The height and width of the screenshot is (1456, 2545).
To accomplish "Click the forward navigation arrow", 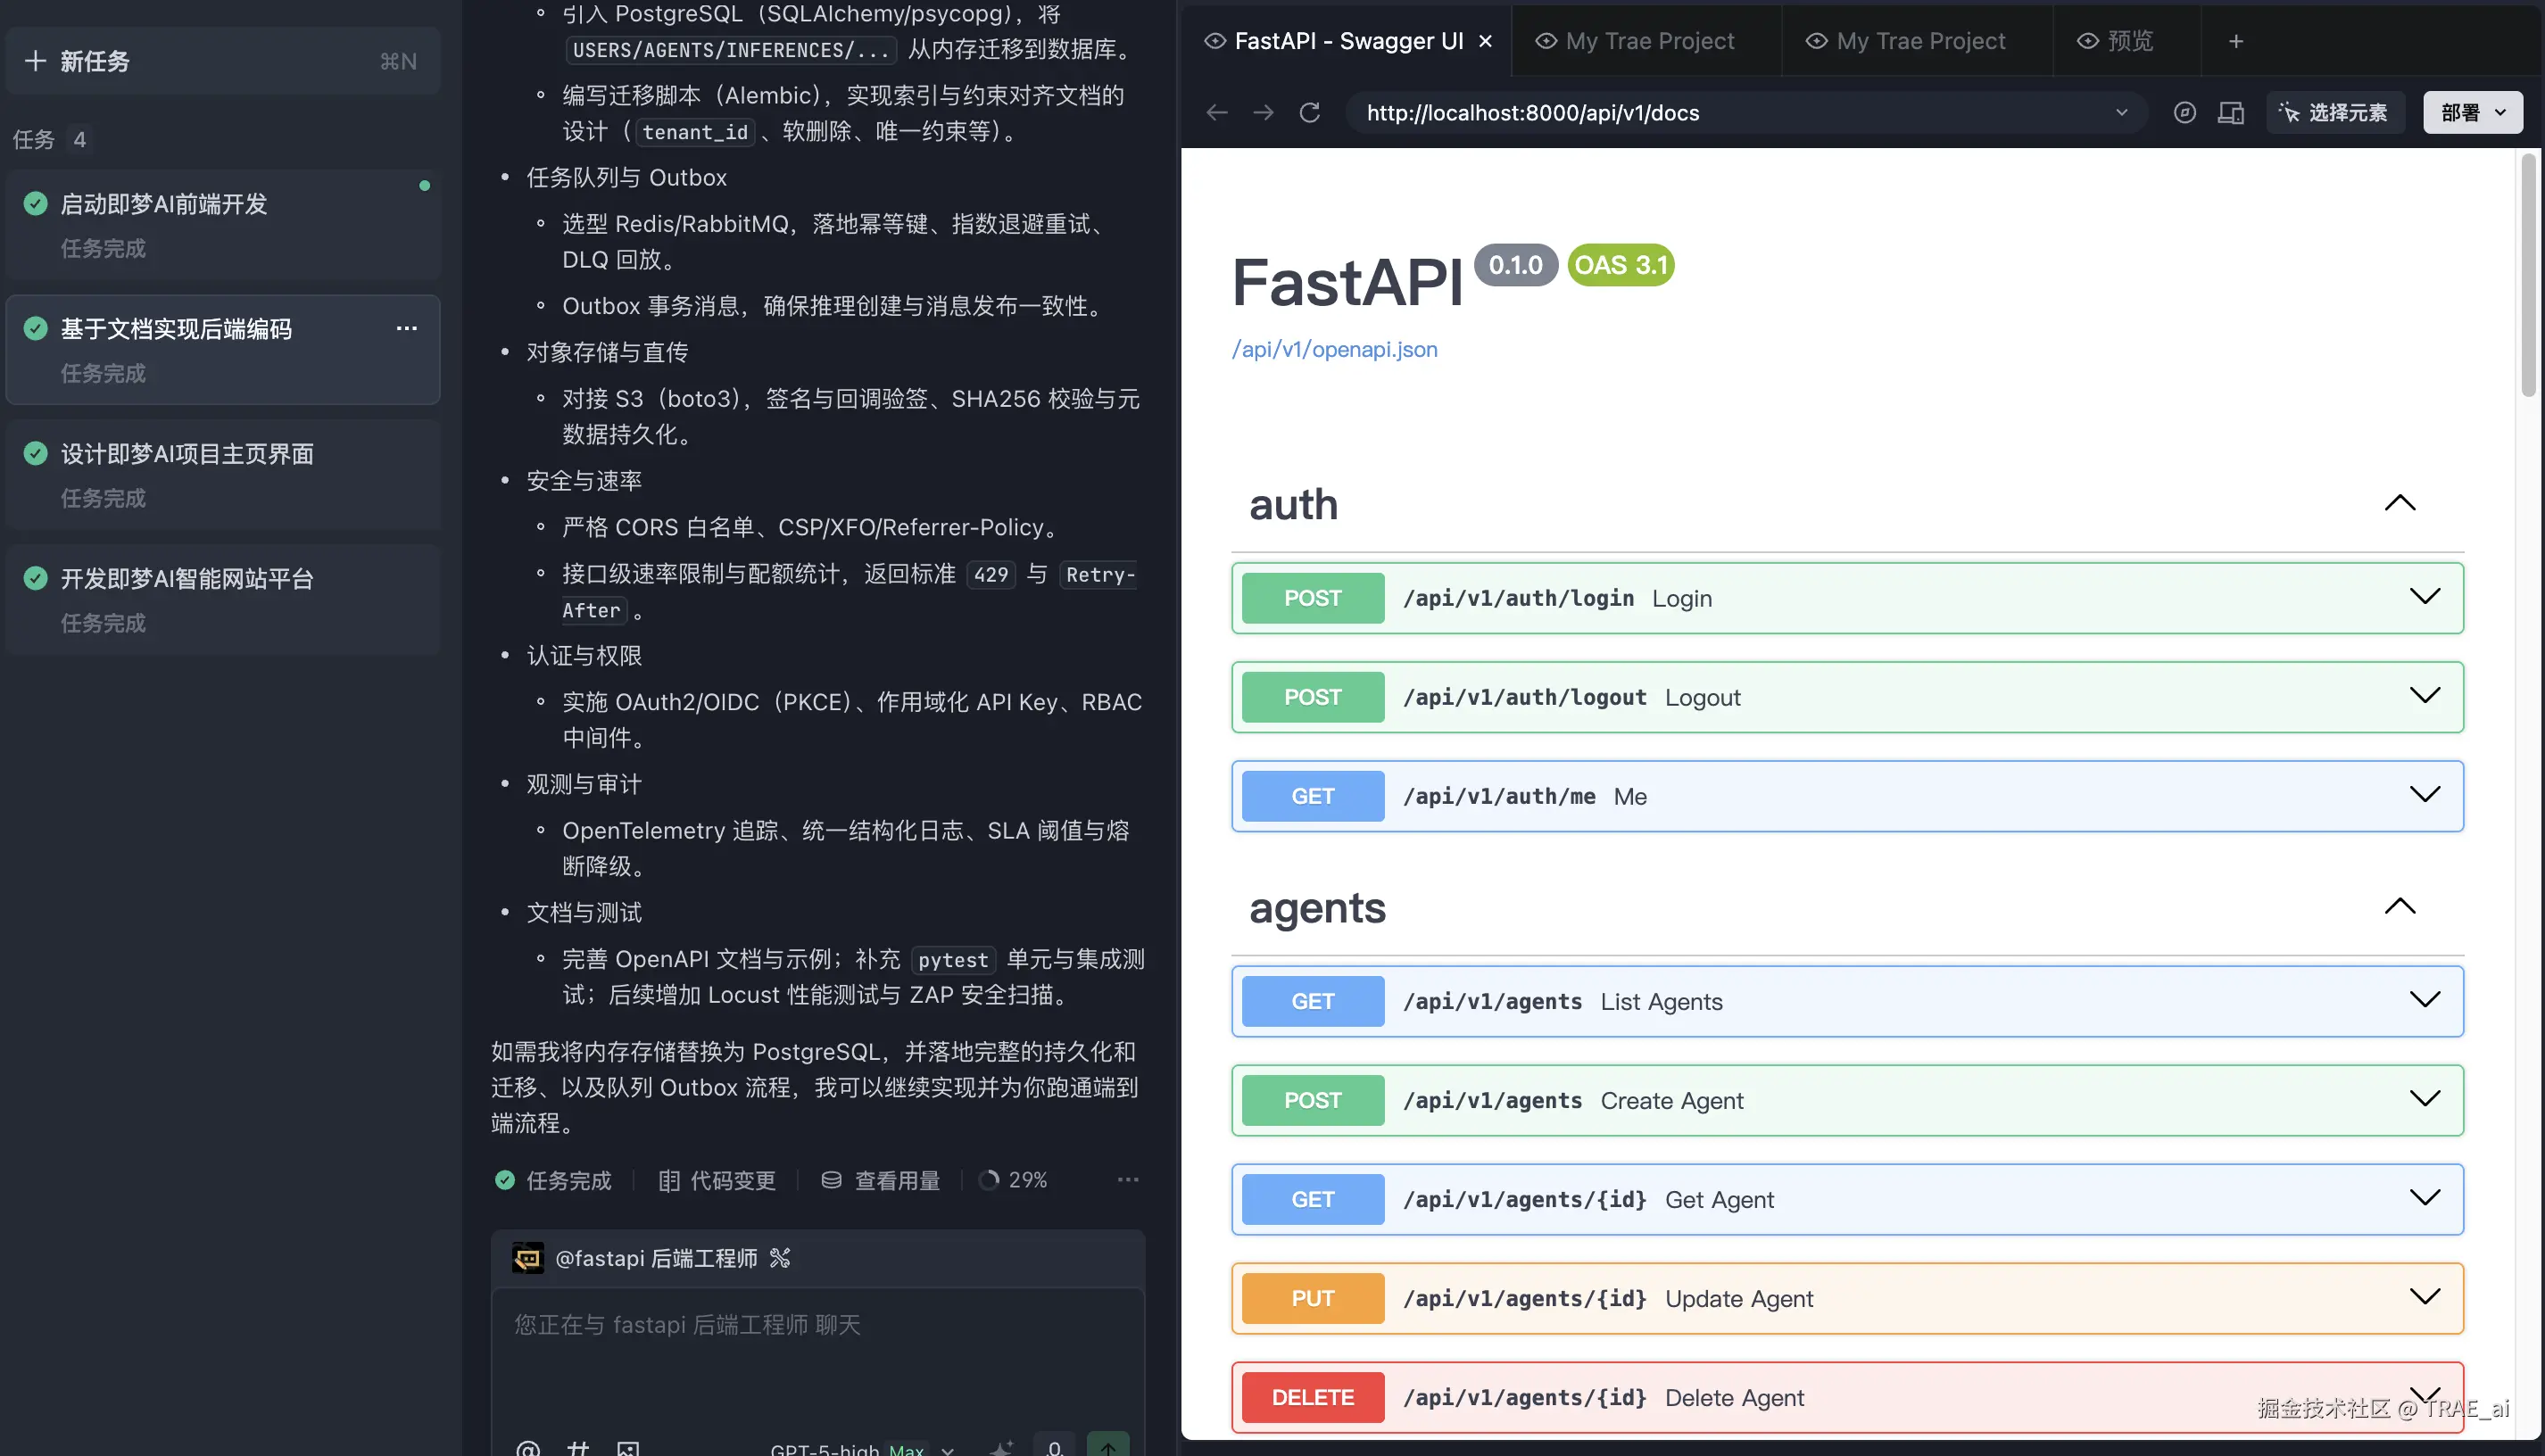I will (x=1263, y=113).
